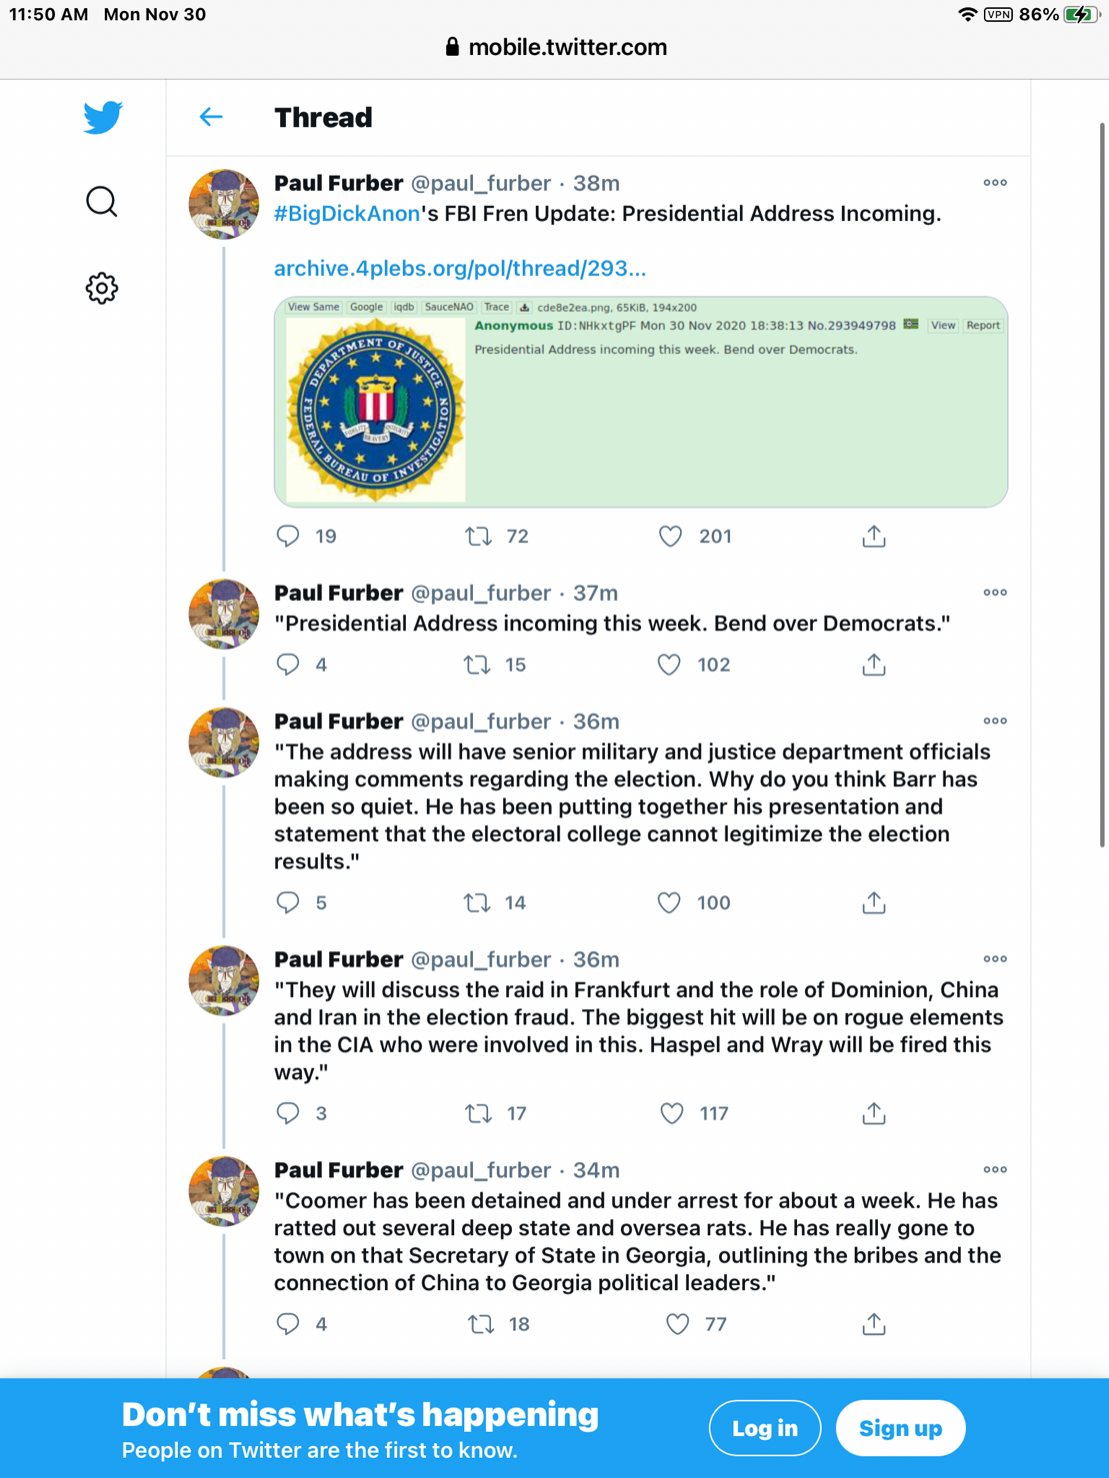Image resolution: width=1109 pixels, height=1478 pixels.
Task: Like the Frankfurt raid tweet
Action: pyautogui.click(x=672, y=1113)
